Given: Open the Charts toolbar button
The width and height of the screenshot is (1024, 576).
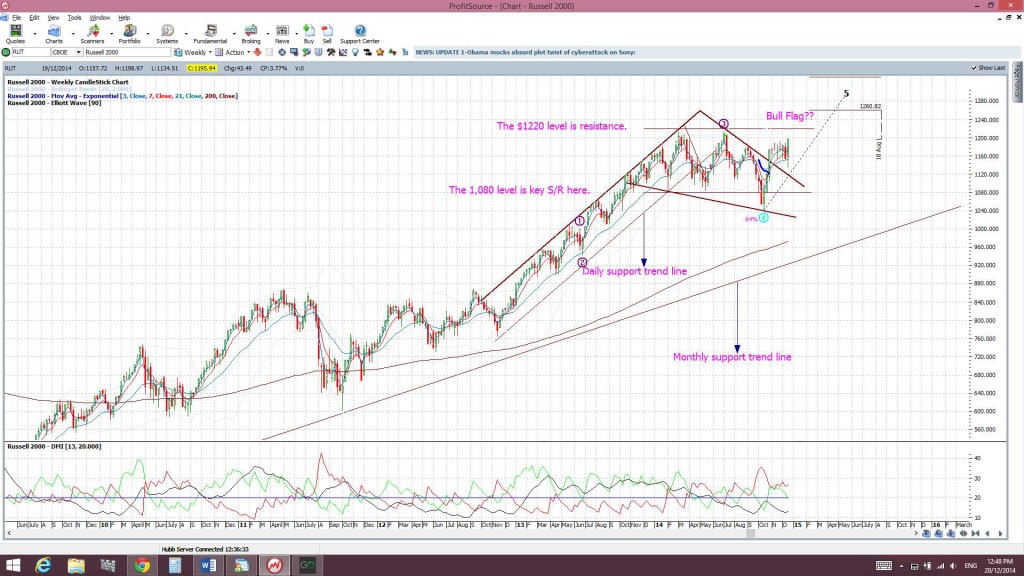Looking at the screenshot, I should pyautogui.click(x=54, y=34).
